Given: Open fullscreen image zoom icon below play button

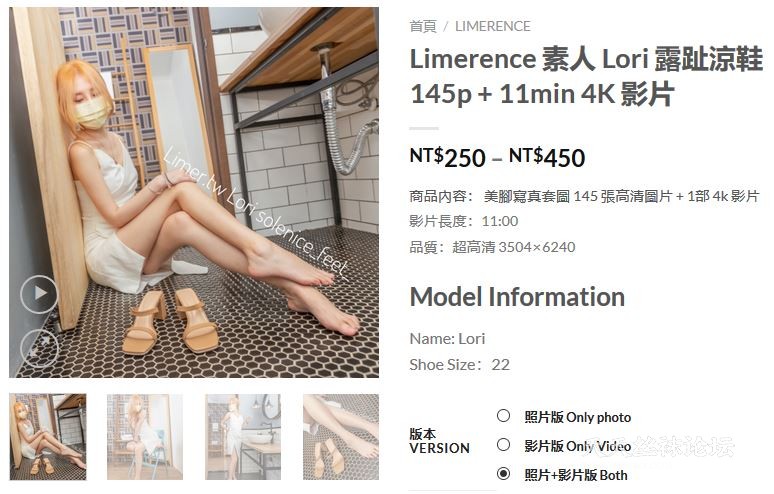Looking at the screenshot, I should click(x=39, y=348).
